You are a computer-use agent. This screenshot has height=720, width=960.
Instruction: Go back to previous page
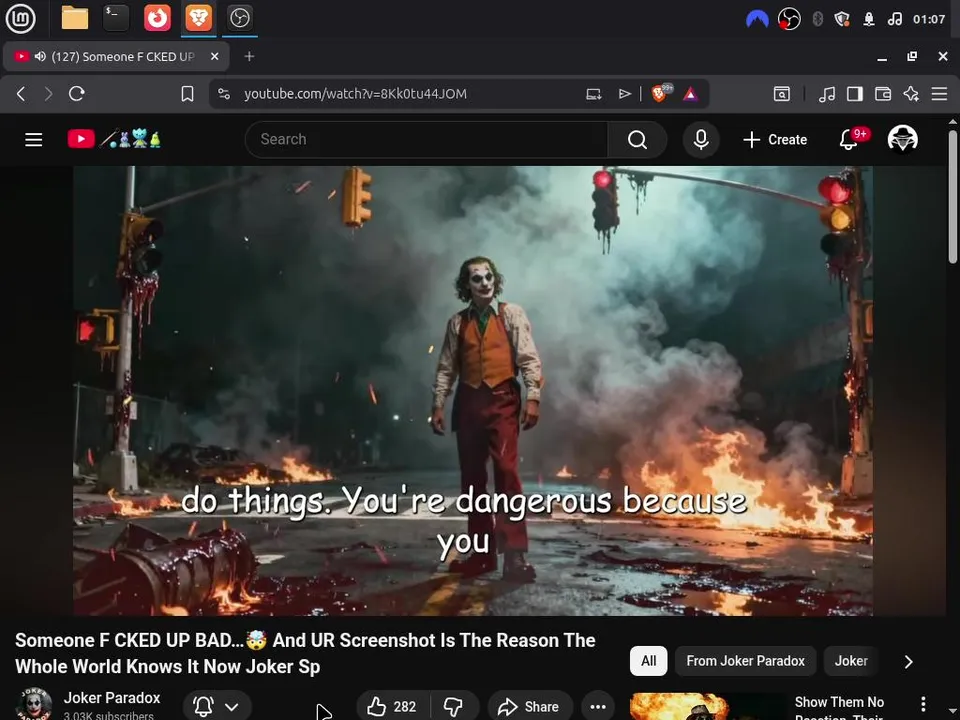click(x=21, y=94)
